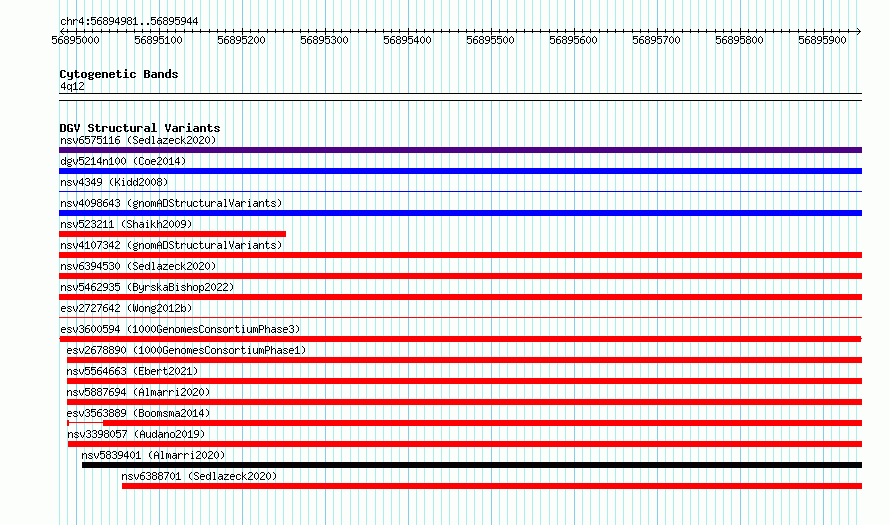Click nsv5839401 (Almarri2020) label
Viewport: 890px width, 525px height.
tap(153, 455)
